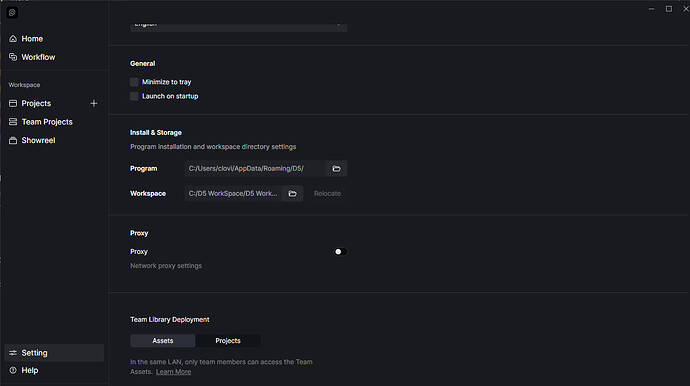Open the Workflow icon in sidebar

click(x=13, y=57)
